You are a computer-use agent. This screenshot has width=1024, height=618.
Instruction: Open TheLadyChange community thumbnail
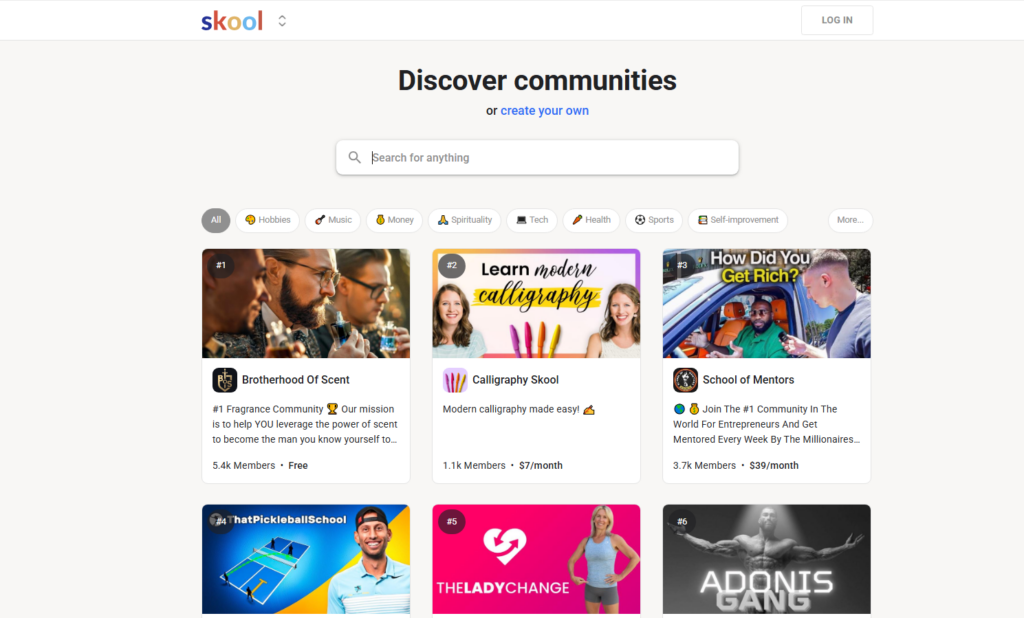click(536, 559)
